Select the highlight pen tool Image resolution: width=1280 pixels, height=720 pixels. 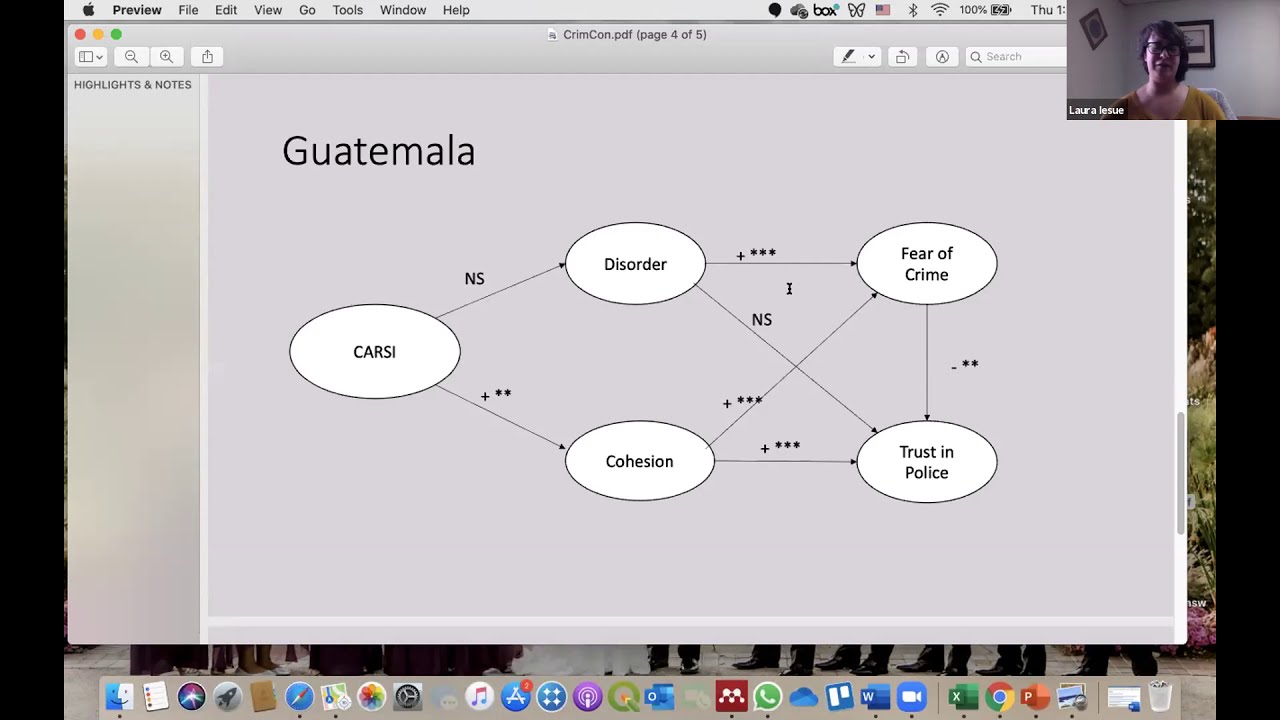pos(848,57)
